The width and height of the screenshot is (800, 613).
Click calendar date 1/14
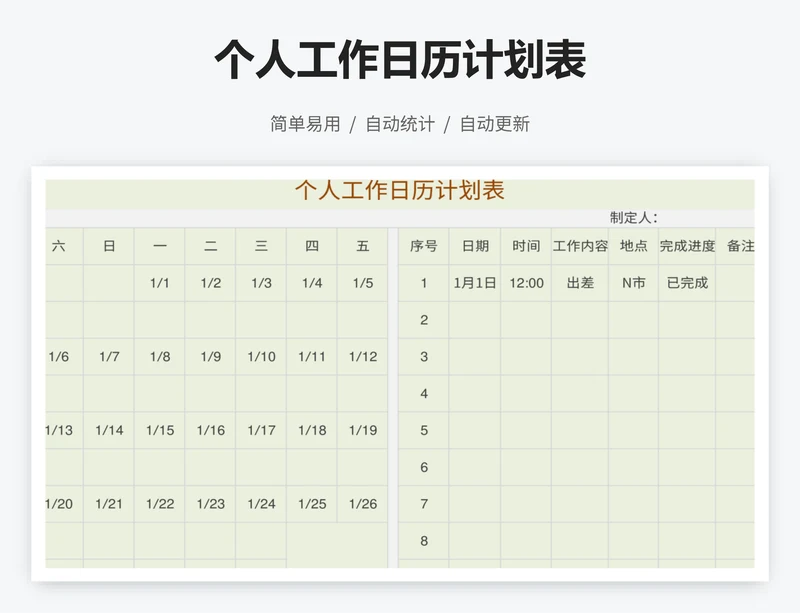click(109, 430)
